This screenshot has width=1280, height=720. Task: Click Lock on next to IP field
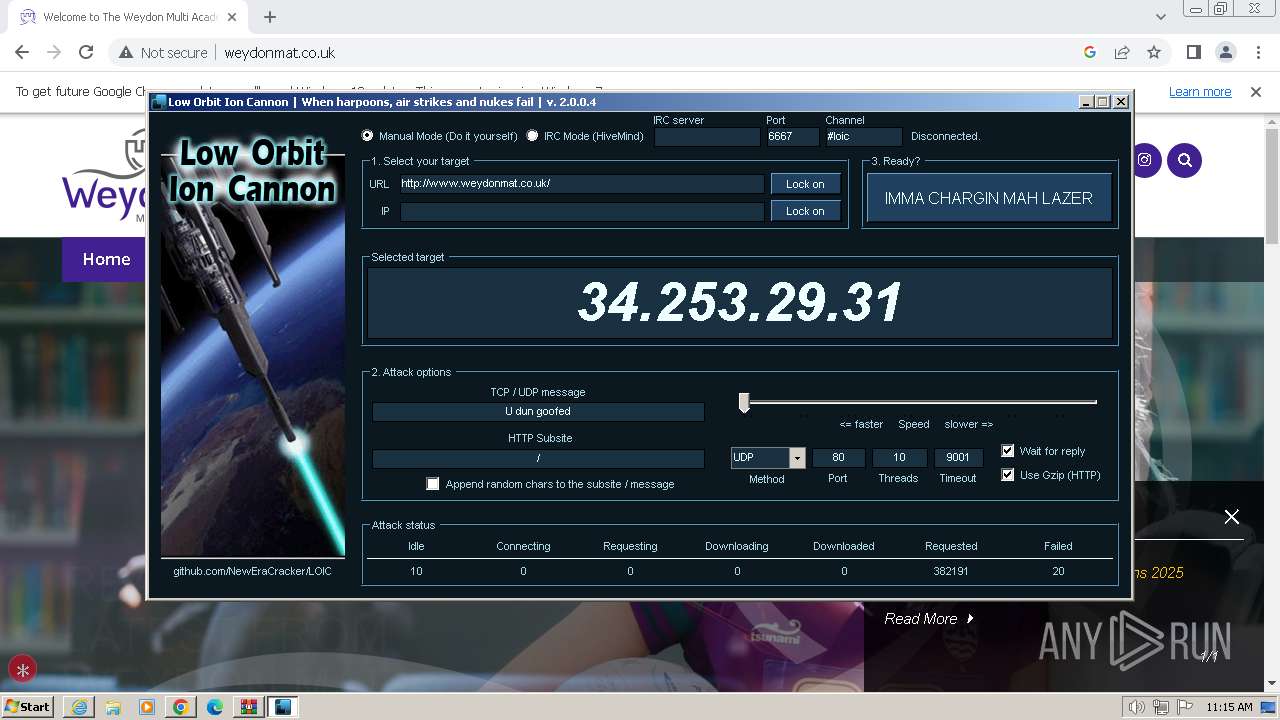tap(805, 211)
